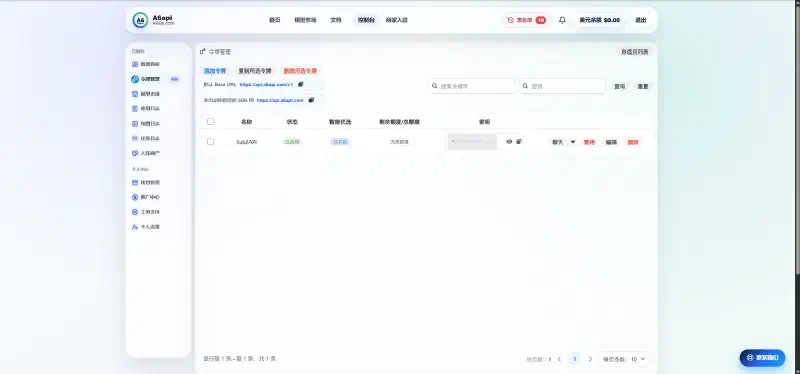Click the key icon beside the 令牌管理 title
The width and height of the screenshot is (800, 374).
(x=203, y=52)
